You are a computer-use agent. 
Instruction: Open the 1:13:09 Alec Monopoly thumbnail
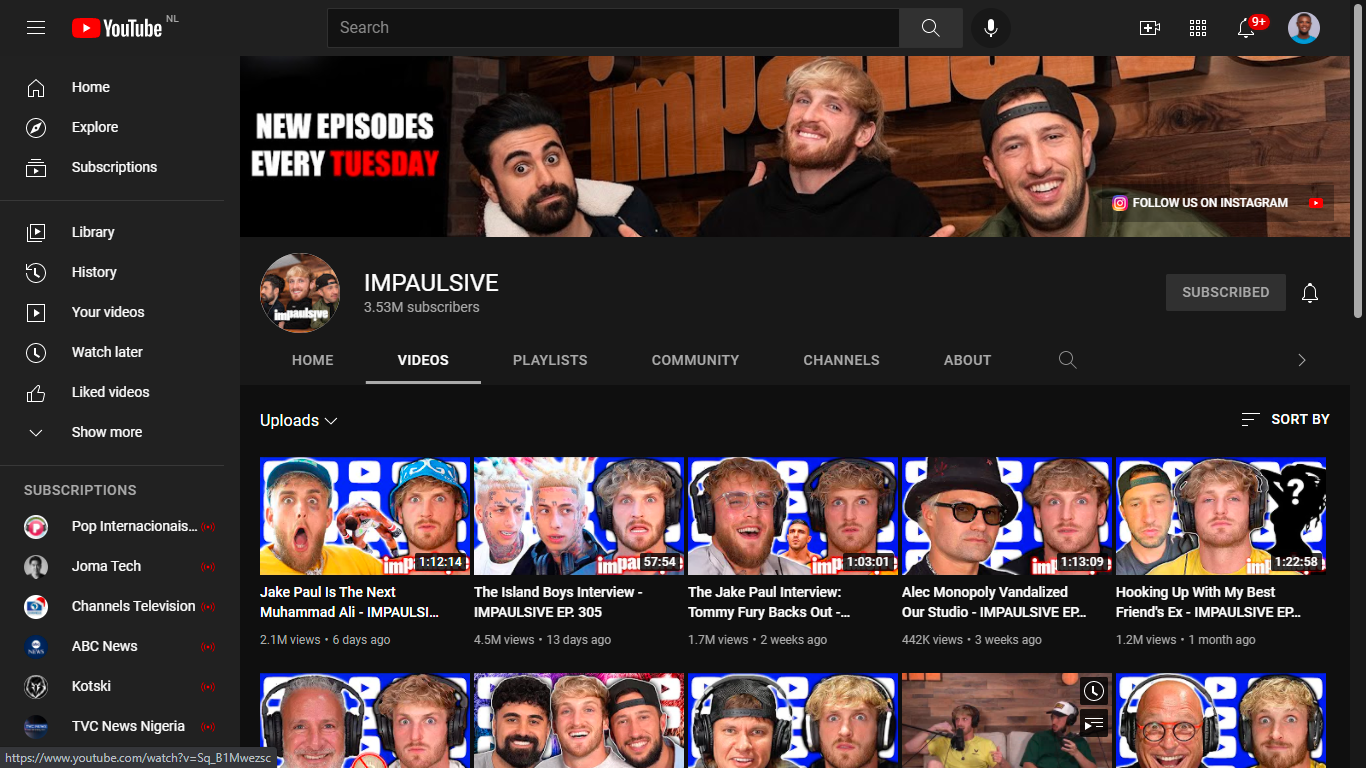pos(1007,516)
